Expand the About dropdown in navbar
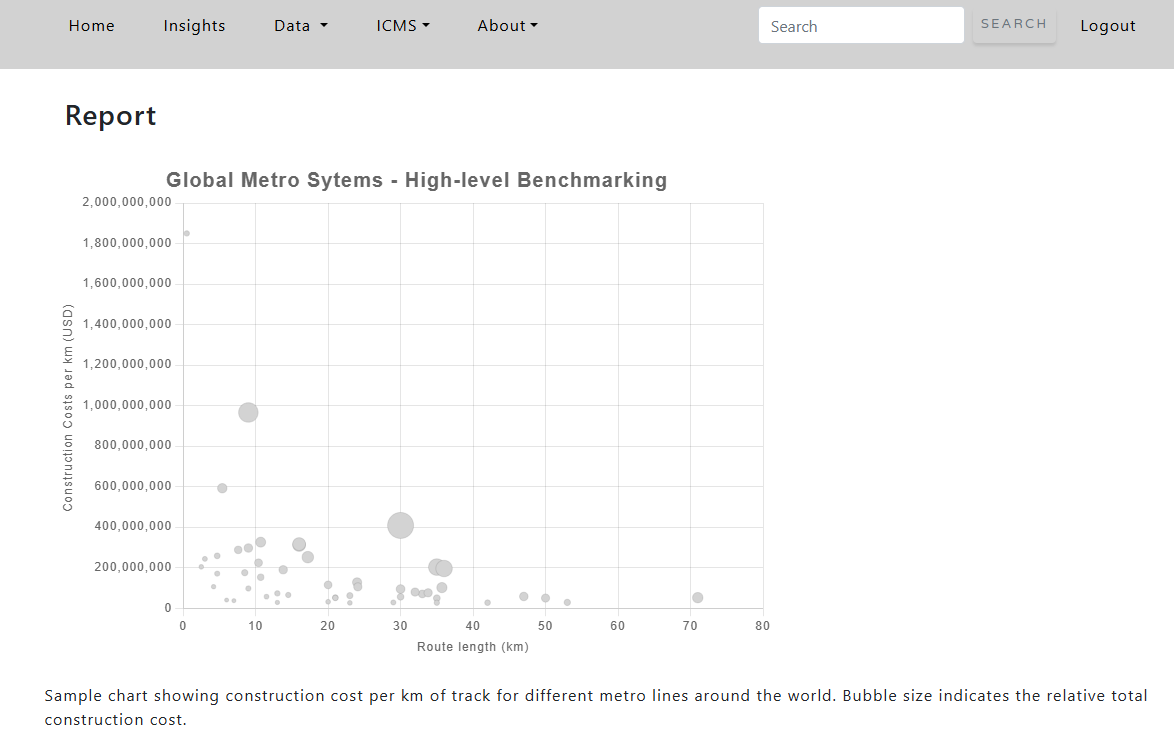The width and height of the screenshot is (1174, 743). point(507,26)
